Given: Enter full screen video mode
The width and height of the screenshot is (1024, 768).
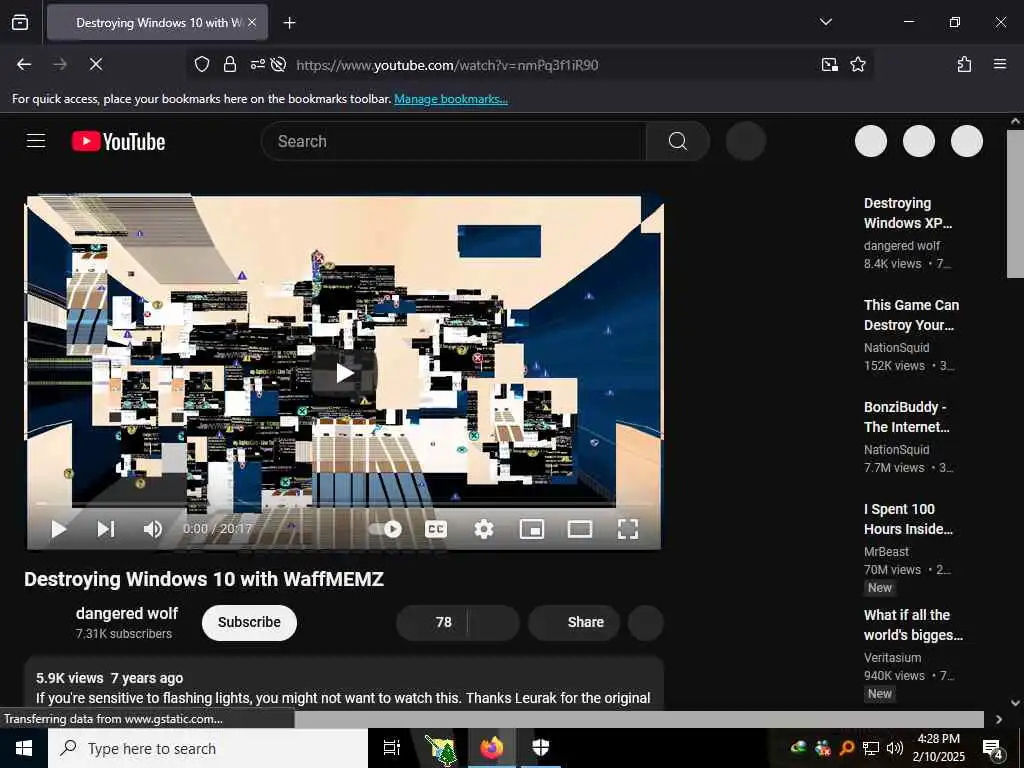Looking at the screenshot, I should tap(628, 529).
